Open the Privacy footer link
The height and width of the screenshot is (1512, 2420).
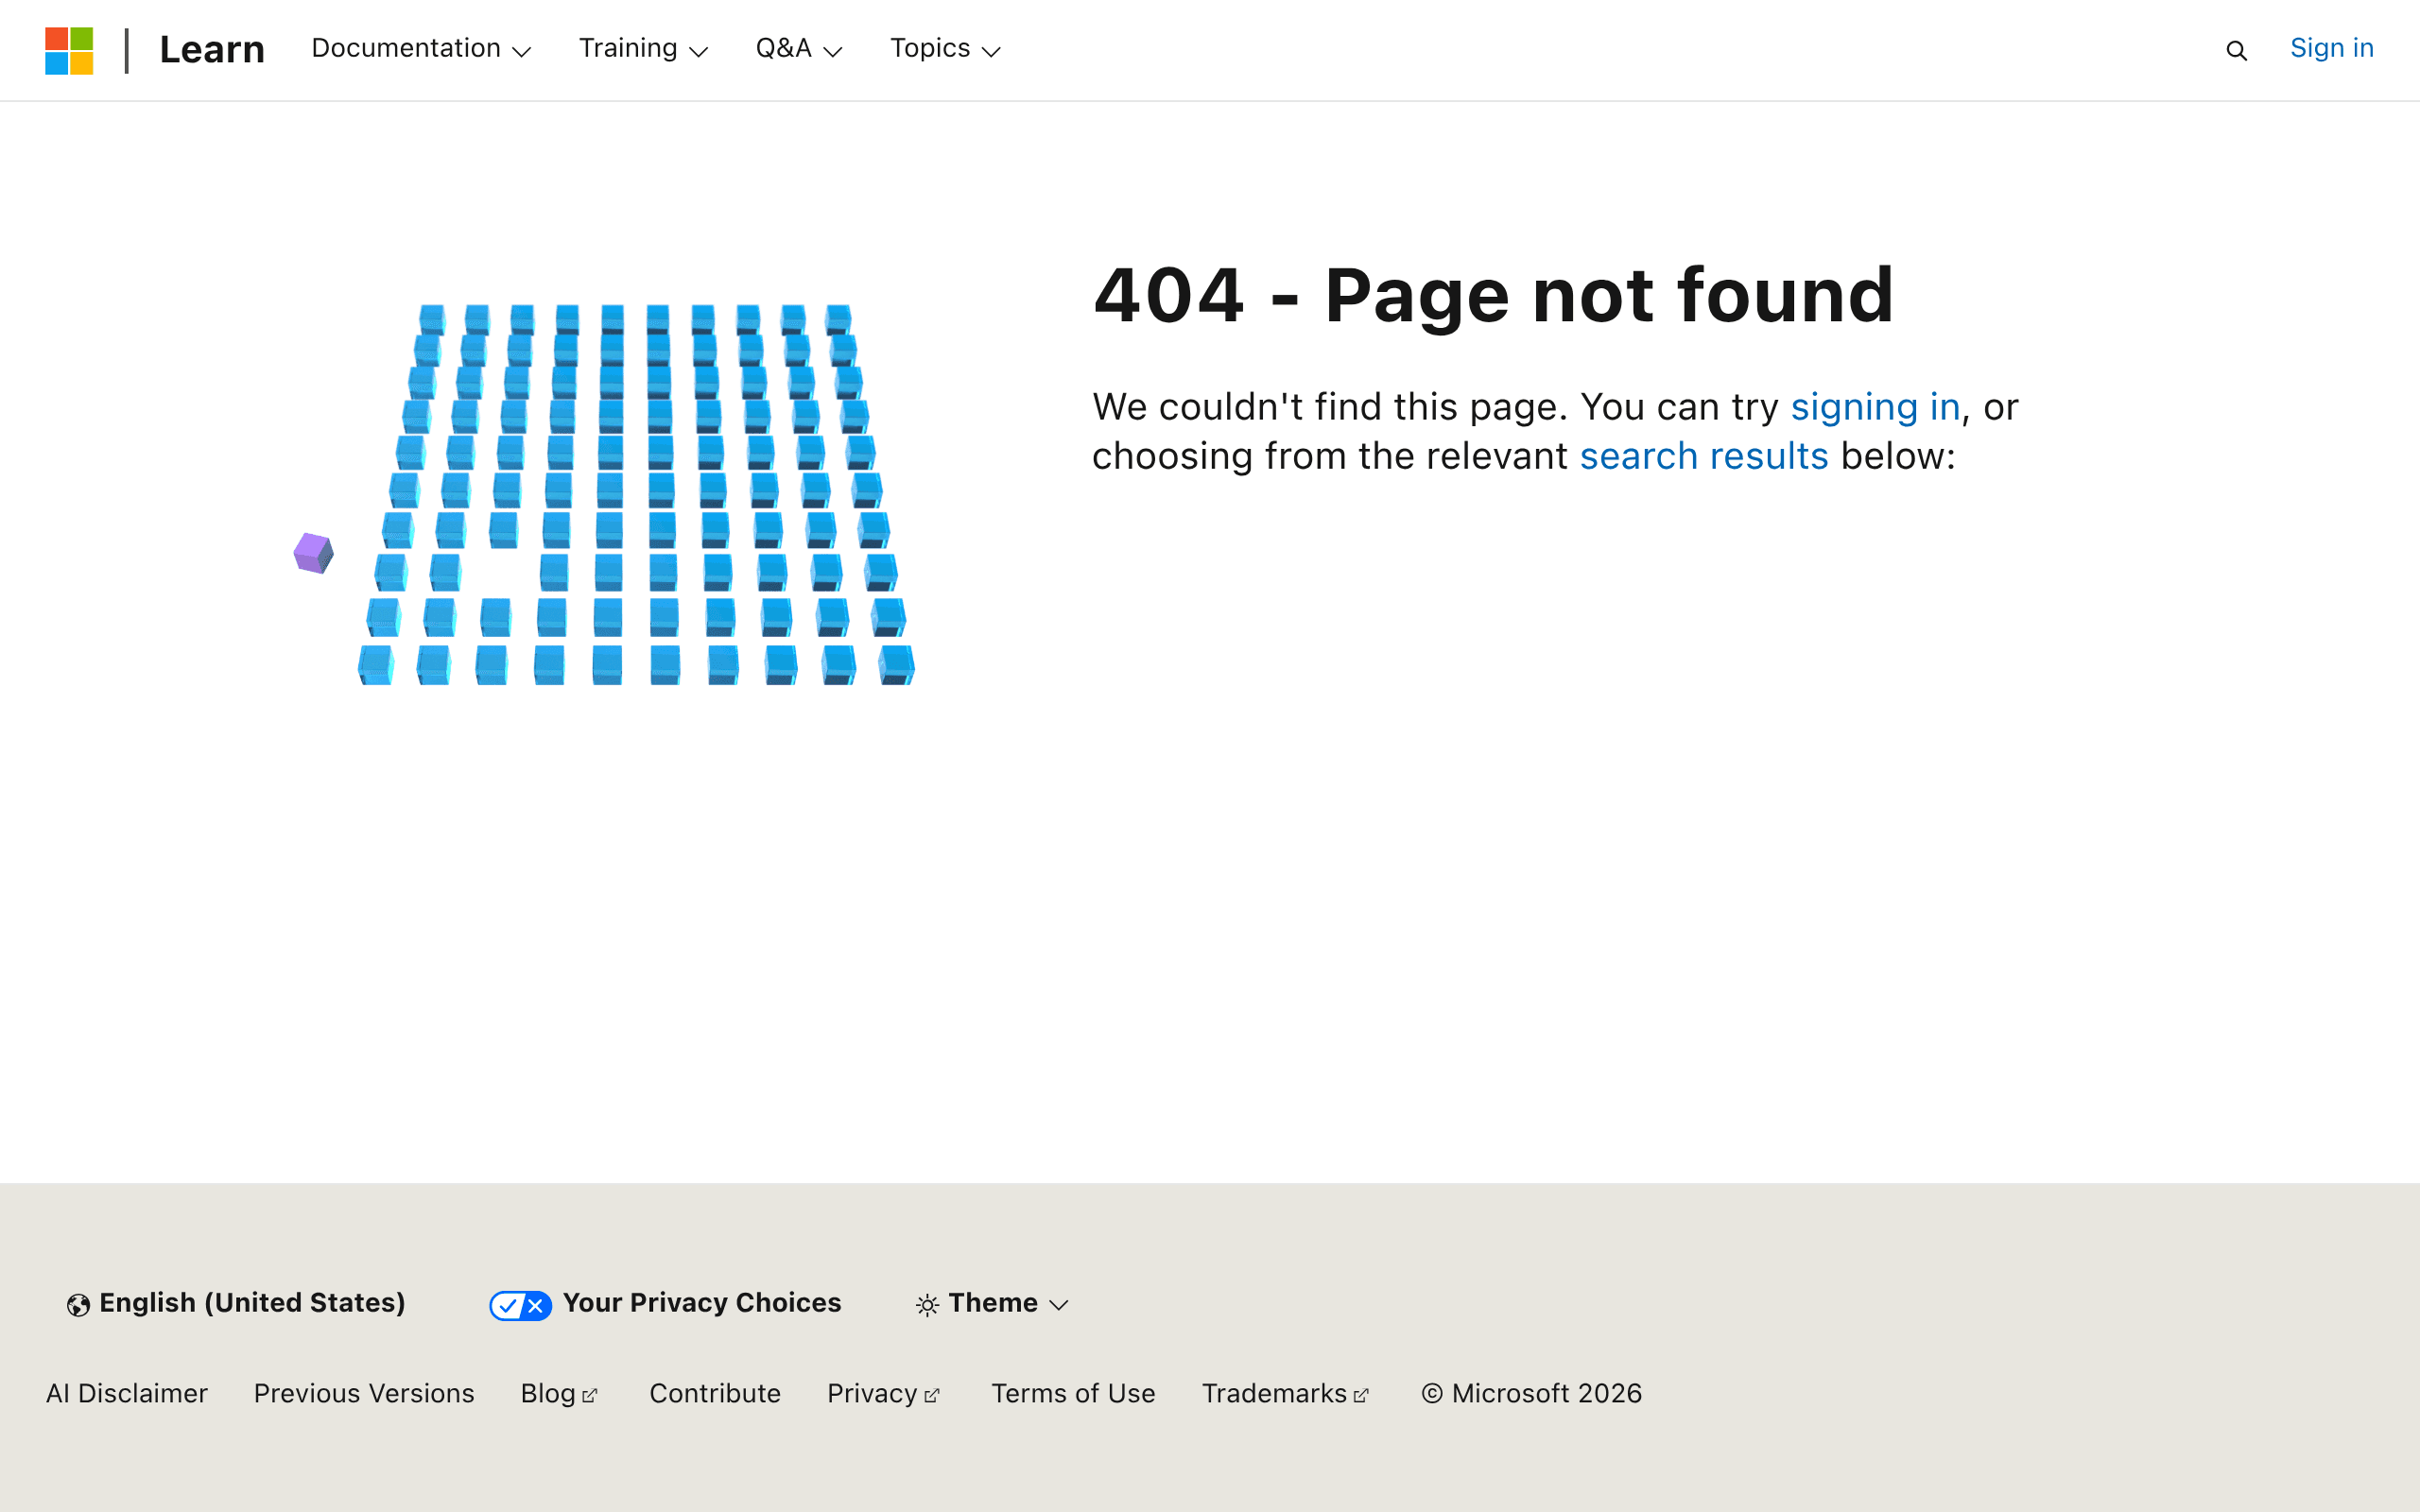883,1393
